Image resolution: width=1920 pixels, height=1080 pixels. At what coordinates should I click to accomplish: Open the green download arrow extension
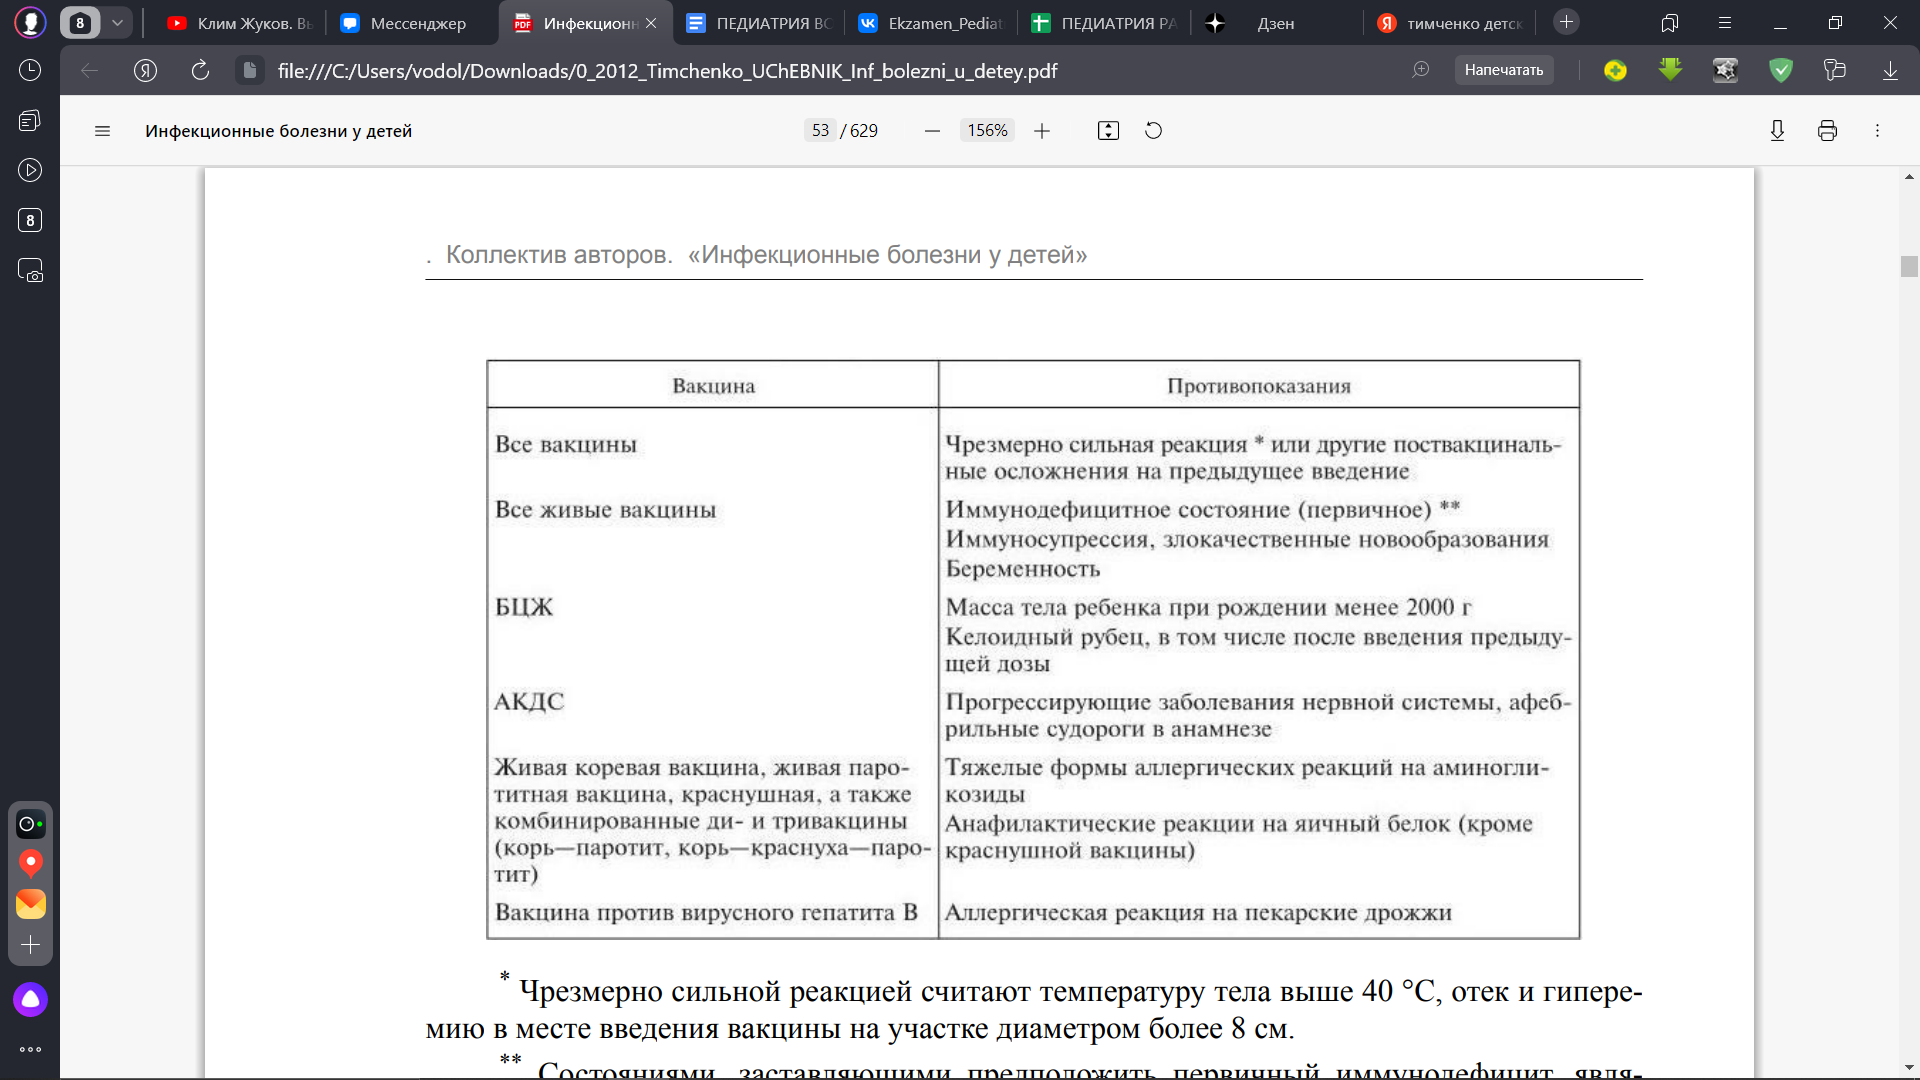coord(1670,70)
